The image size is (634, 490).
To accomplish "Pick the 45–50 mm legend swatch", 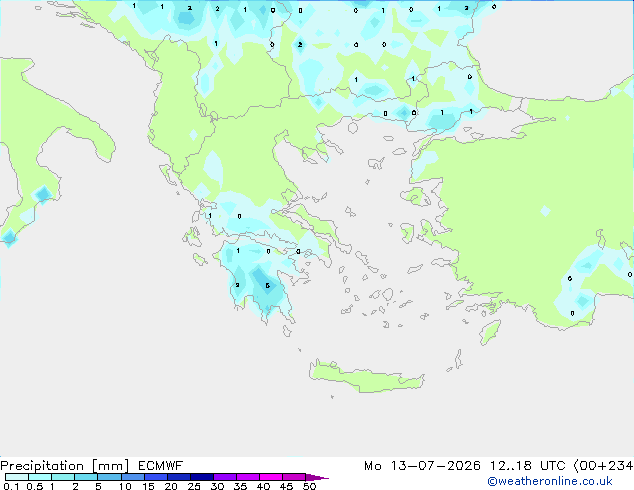I will coord(294,477).
